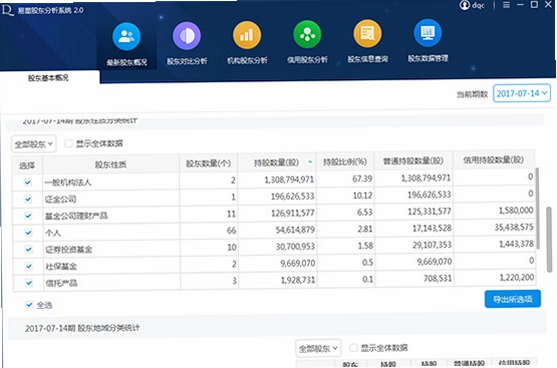Open the 全部股东 dropdown above nature table

click(33, 144)
